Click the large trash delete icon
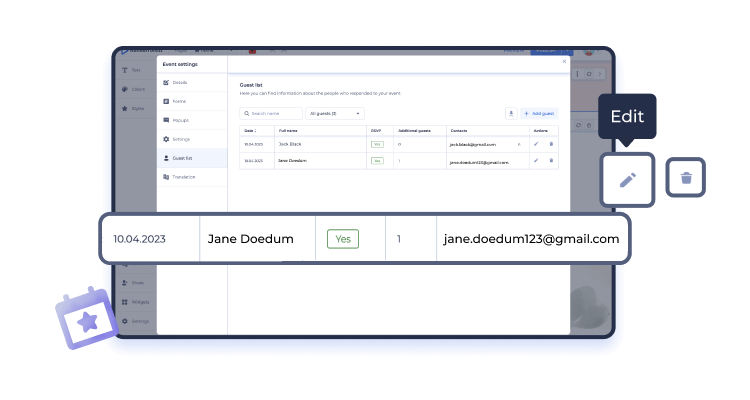The height and width of the screenshot is (400, 750). (686, 178)
